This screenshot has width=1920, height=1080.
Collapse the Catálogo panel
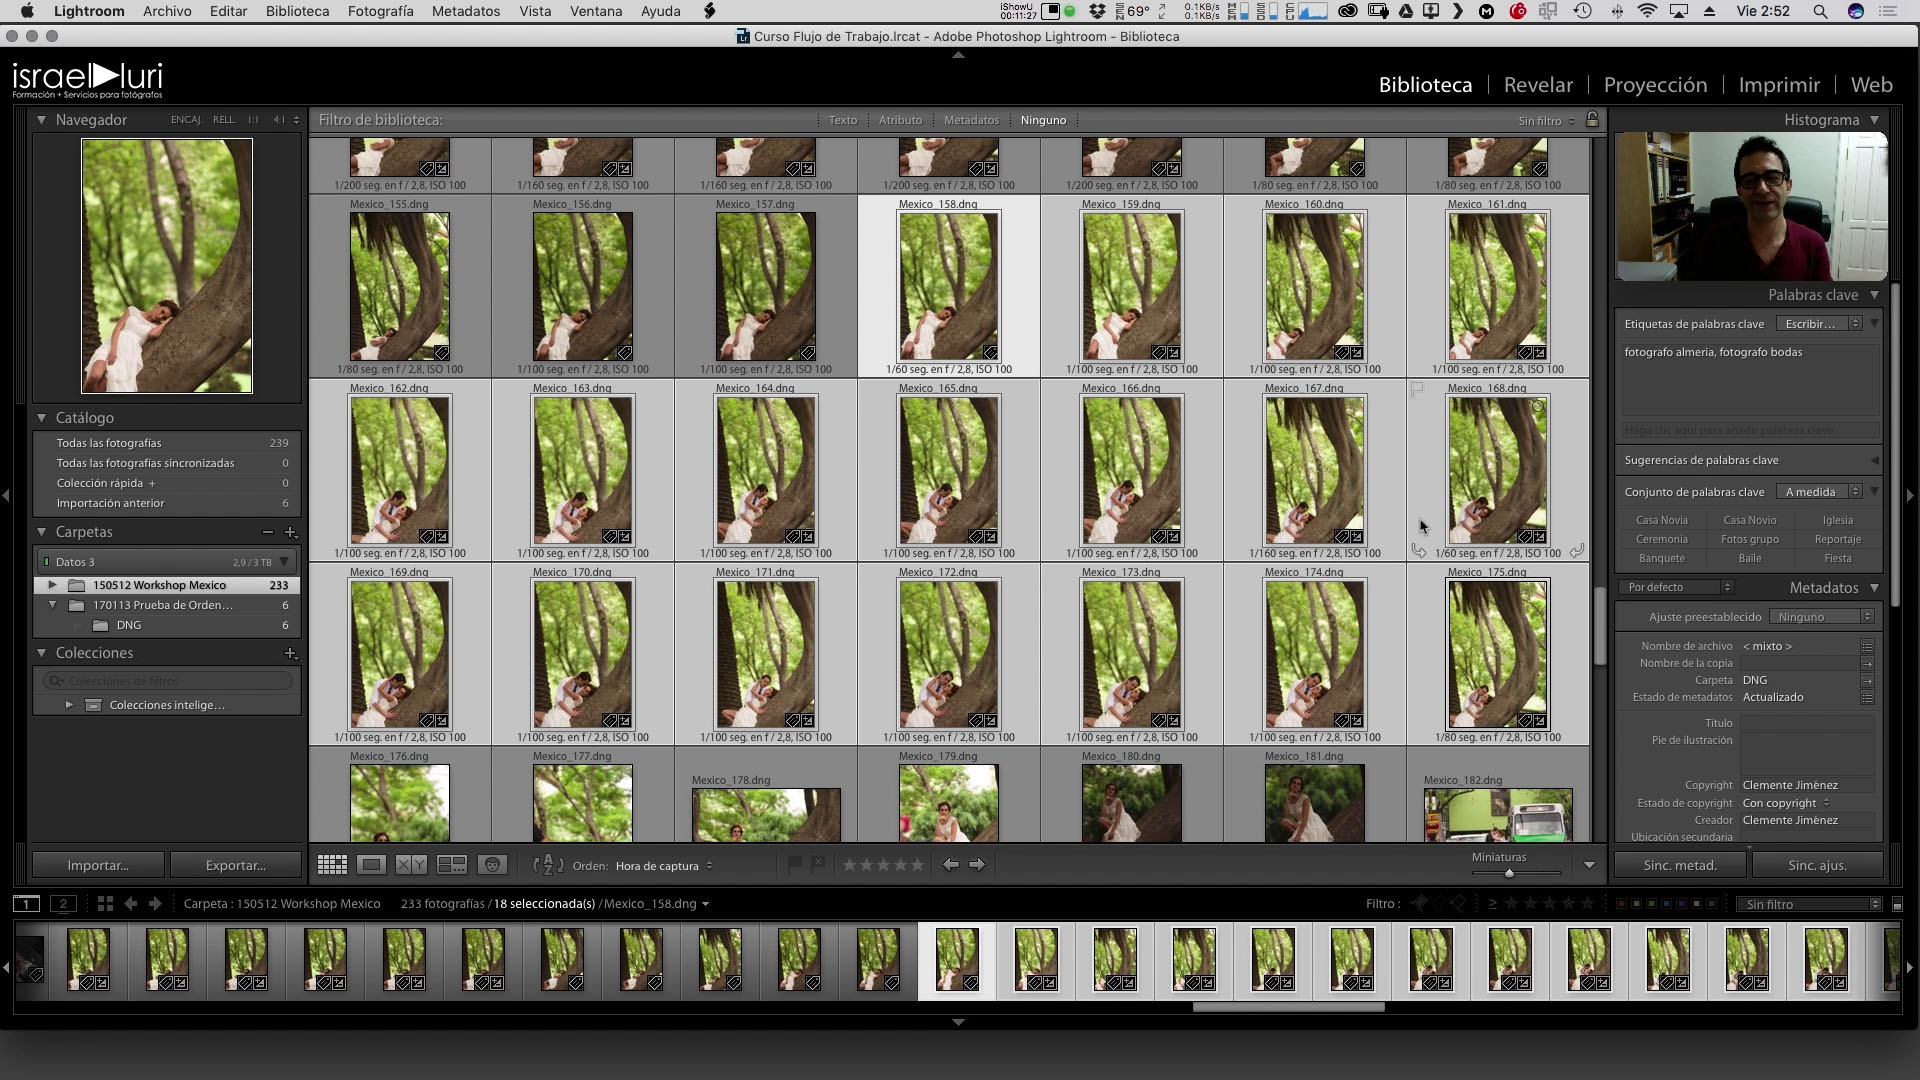pyautogui.click(x=42, y=418)
